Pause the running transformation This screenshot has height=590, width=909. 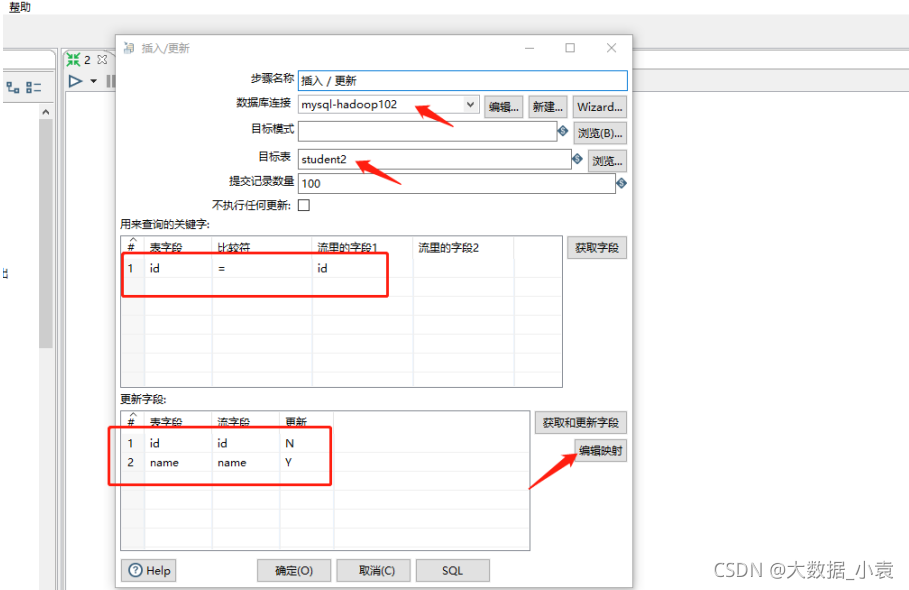110,81
